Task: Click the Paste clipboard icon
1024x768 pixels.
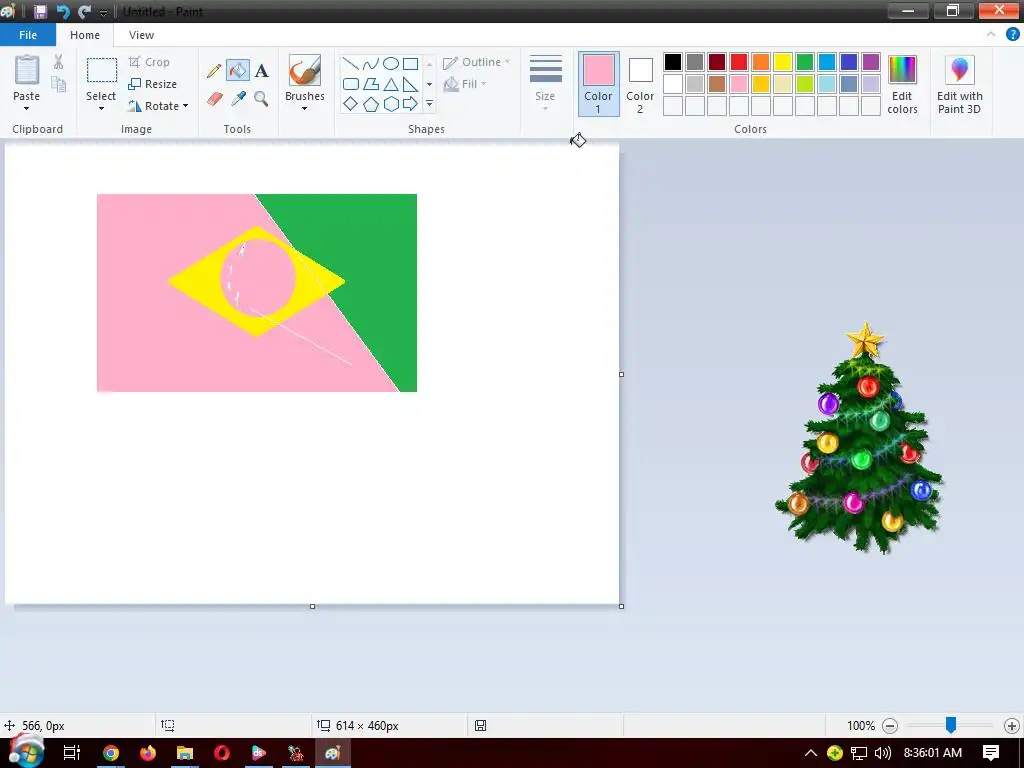Action: click(27, 71)
